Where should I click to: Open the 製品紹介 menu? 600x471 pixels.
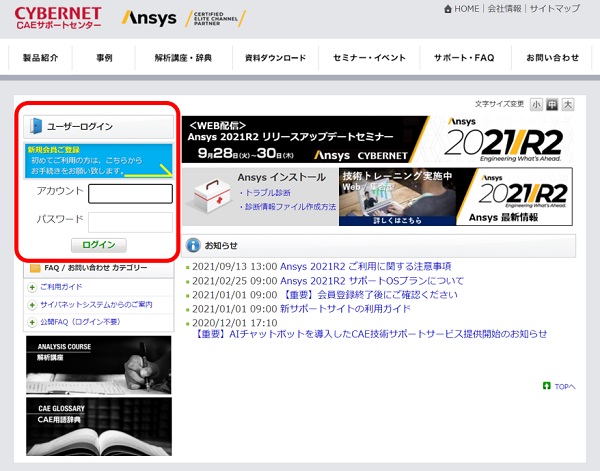[x=41, y=58]
